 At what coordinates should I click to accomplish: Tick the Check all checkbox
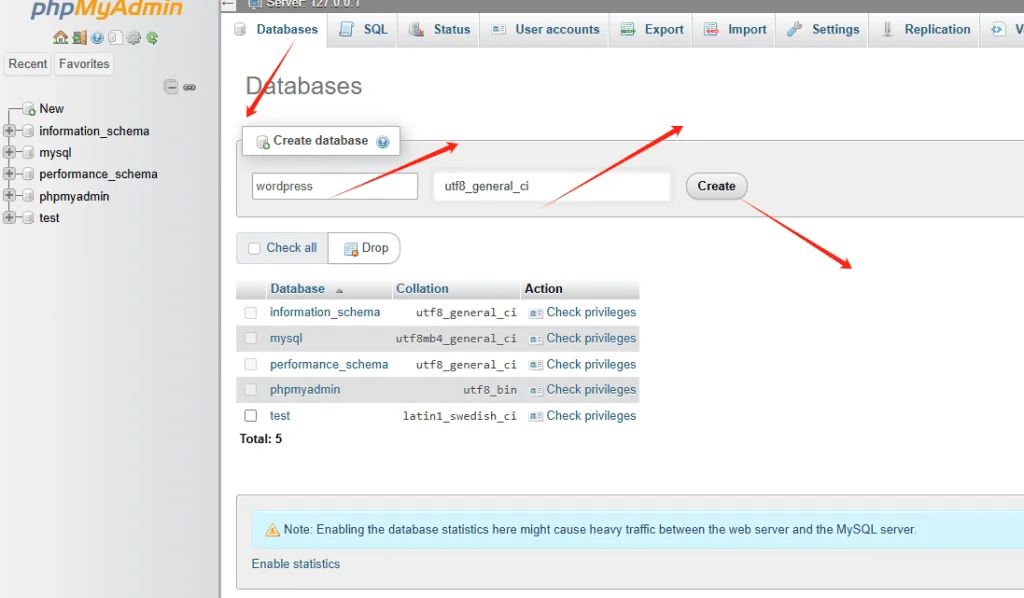254,248
